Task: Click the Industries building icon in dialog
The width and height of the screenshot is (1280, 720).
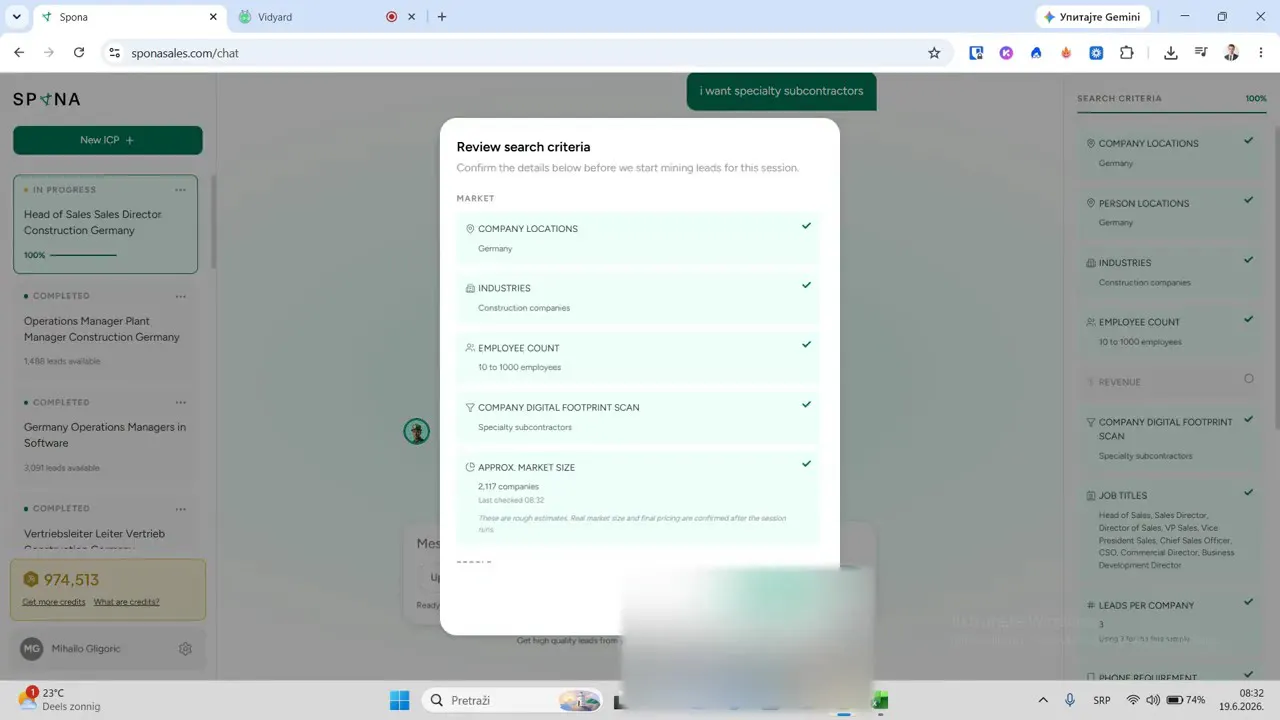Action: pos(470,288)
